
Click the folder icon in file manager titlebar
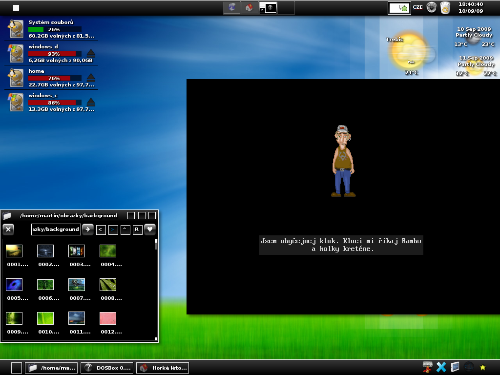point(8,216)
